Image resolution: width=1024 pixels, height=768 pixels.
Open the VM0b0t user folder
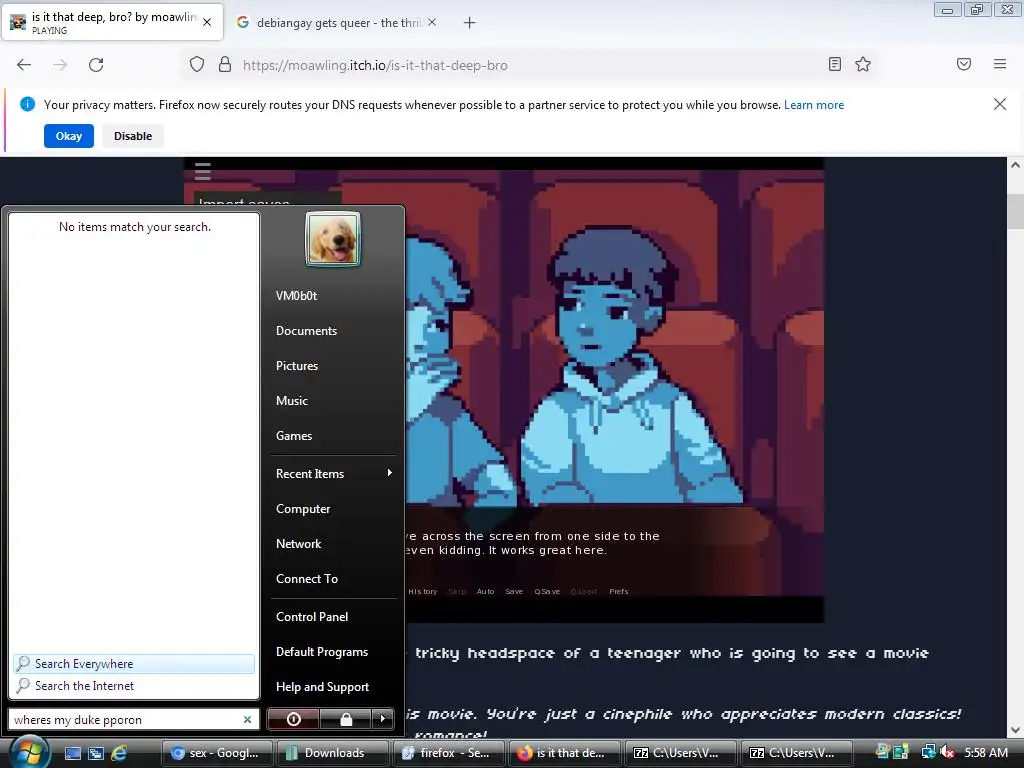pyautogui.click(x=296, y=296)
